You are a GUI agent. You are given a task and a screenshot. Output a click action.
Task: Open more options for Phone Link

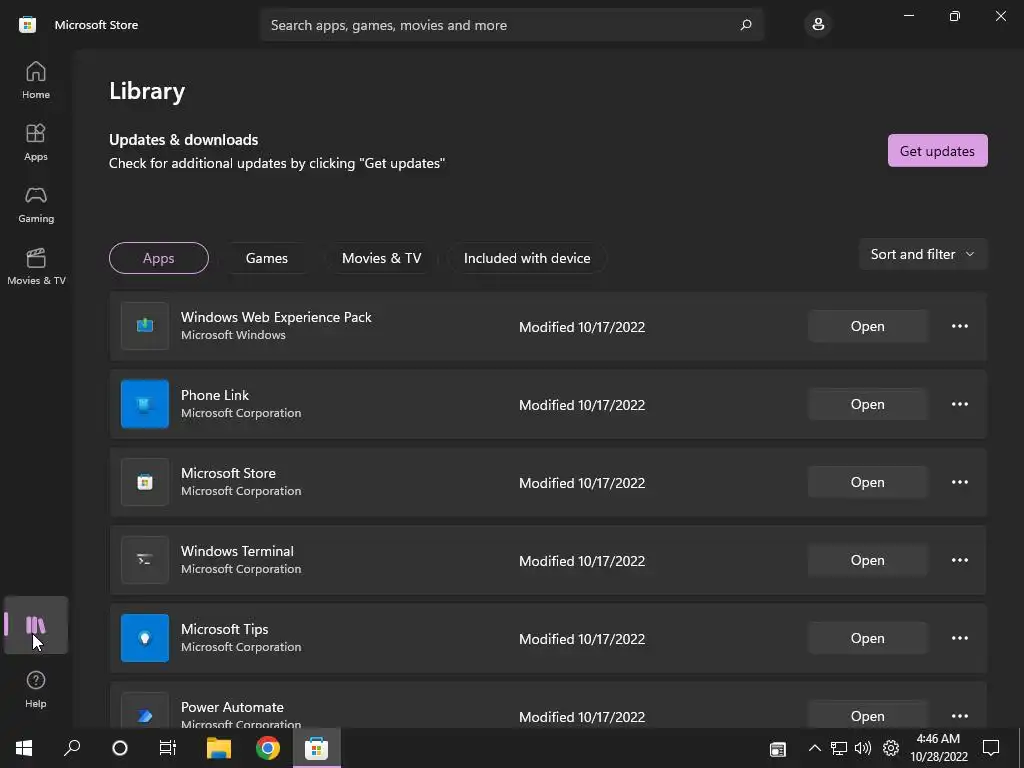959,404
